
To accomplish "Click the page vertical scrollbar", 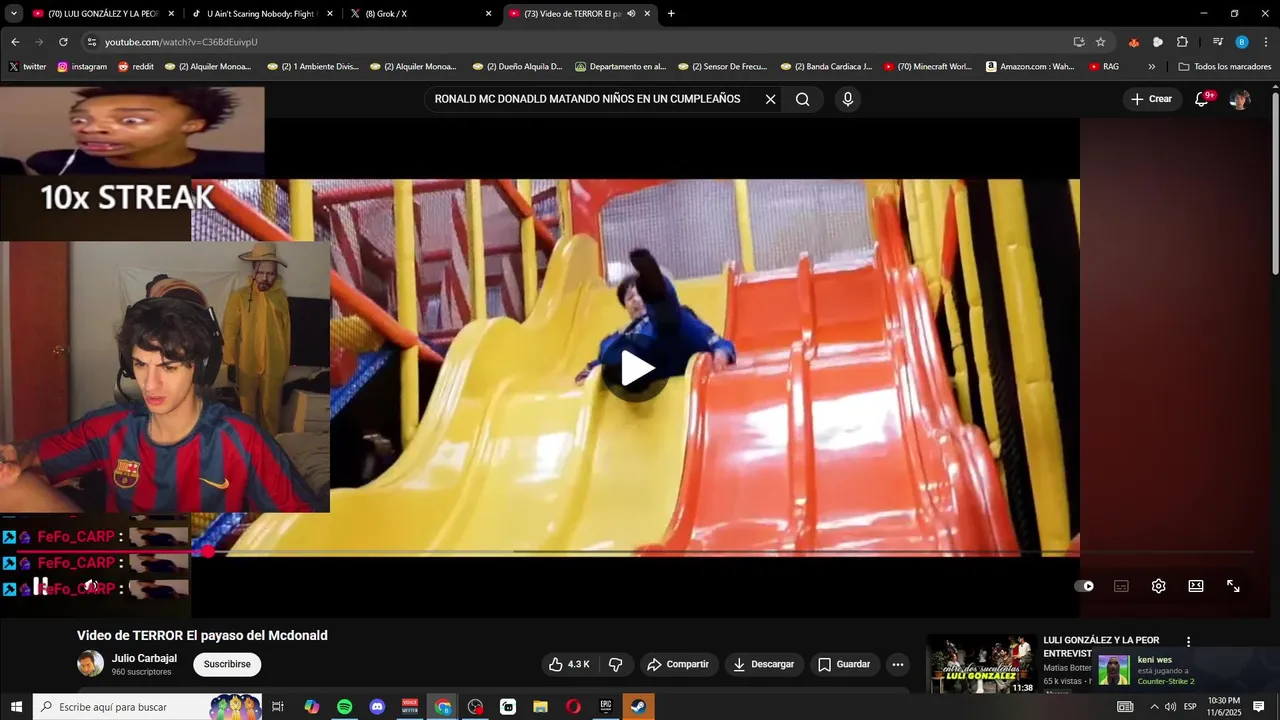I will click(x=1275, y=182).
